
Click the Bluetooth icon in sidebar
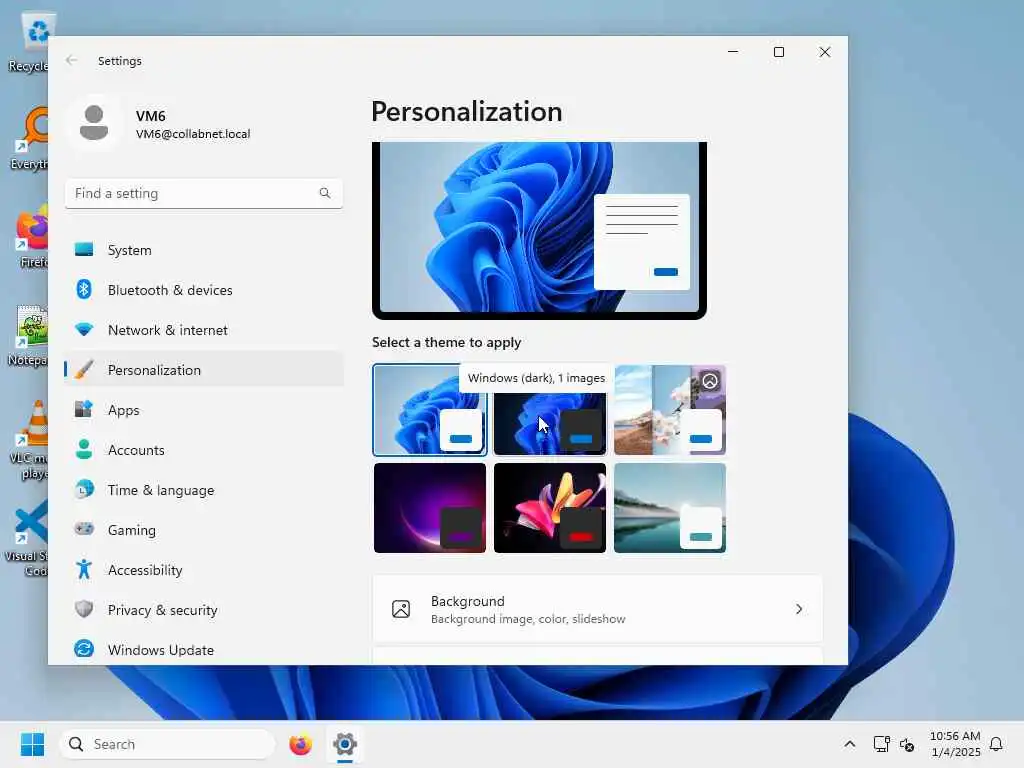[84, 289]
